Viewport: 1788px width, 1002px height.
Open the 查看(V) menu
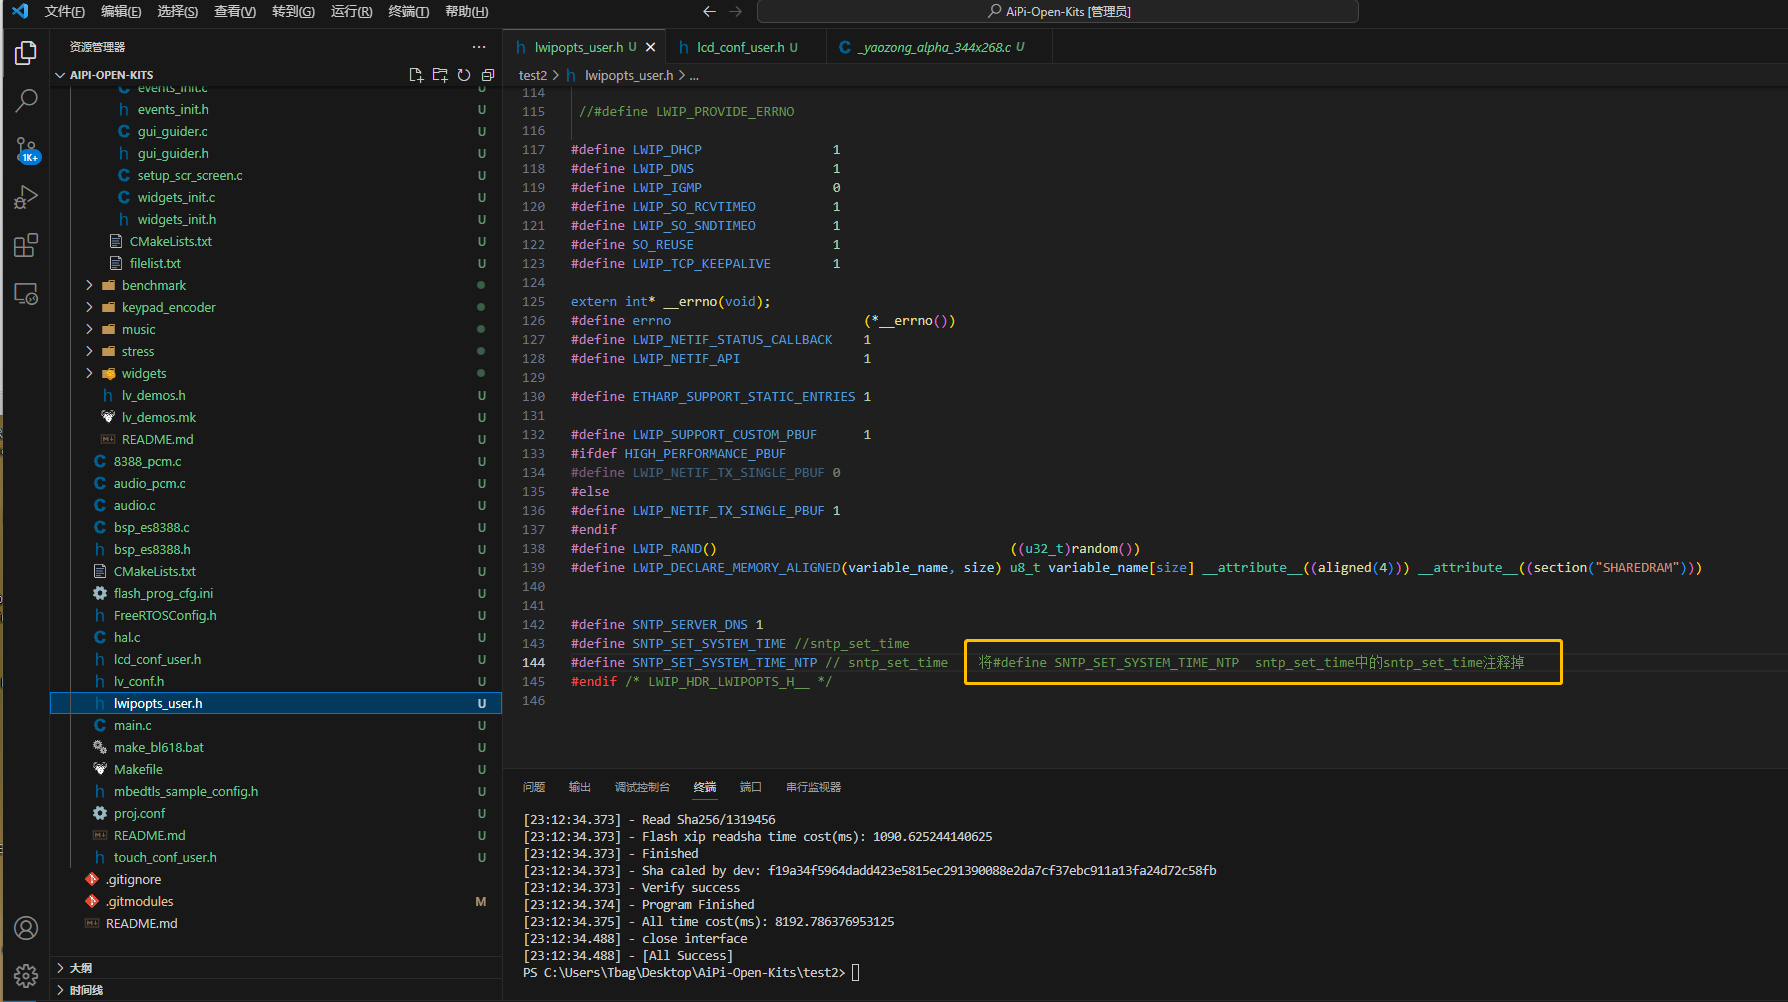pos(235,11)
